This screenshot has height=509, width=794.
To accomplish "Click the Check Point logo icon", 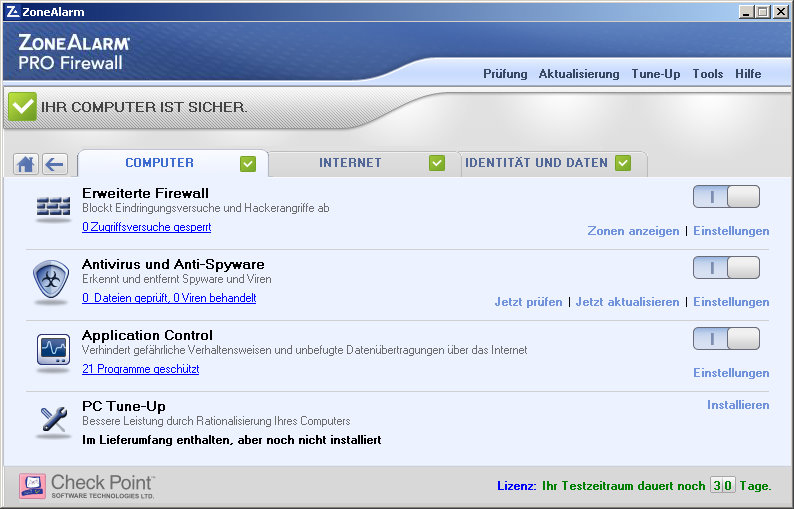I will tap(32, 486).
